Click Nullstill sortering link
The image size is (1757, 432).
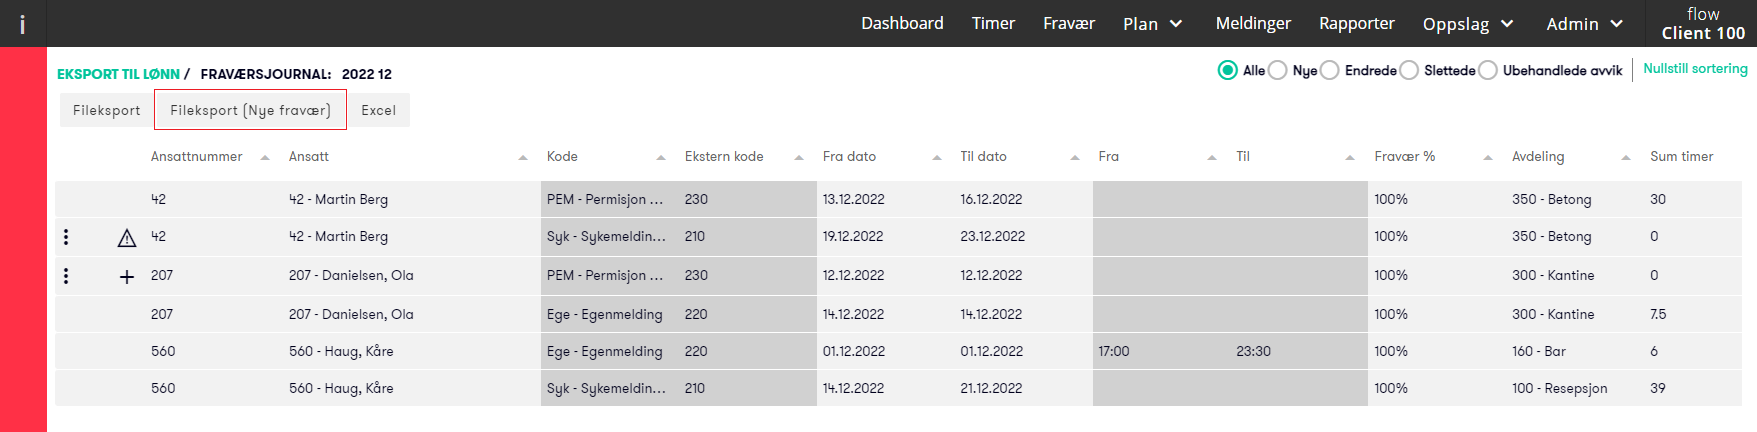point(1695,69)
